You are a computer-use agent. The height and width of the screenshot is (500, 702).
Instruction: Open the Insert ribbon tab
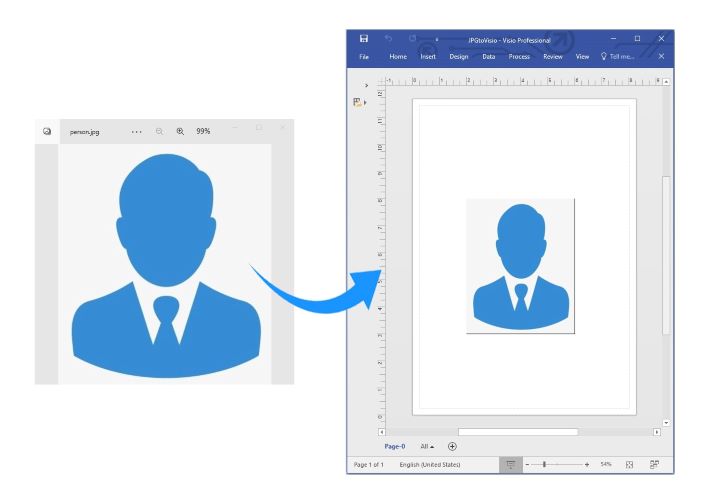point(428,57)
